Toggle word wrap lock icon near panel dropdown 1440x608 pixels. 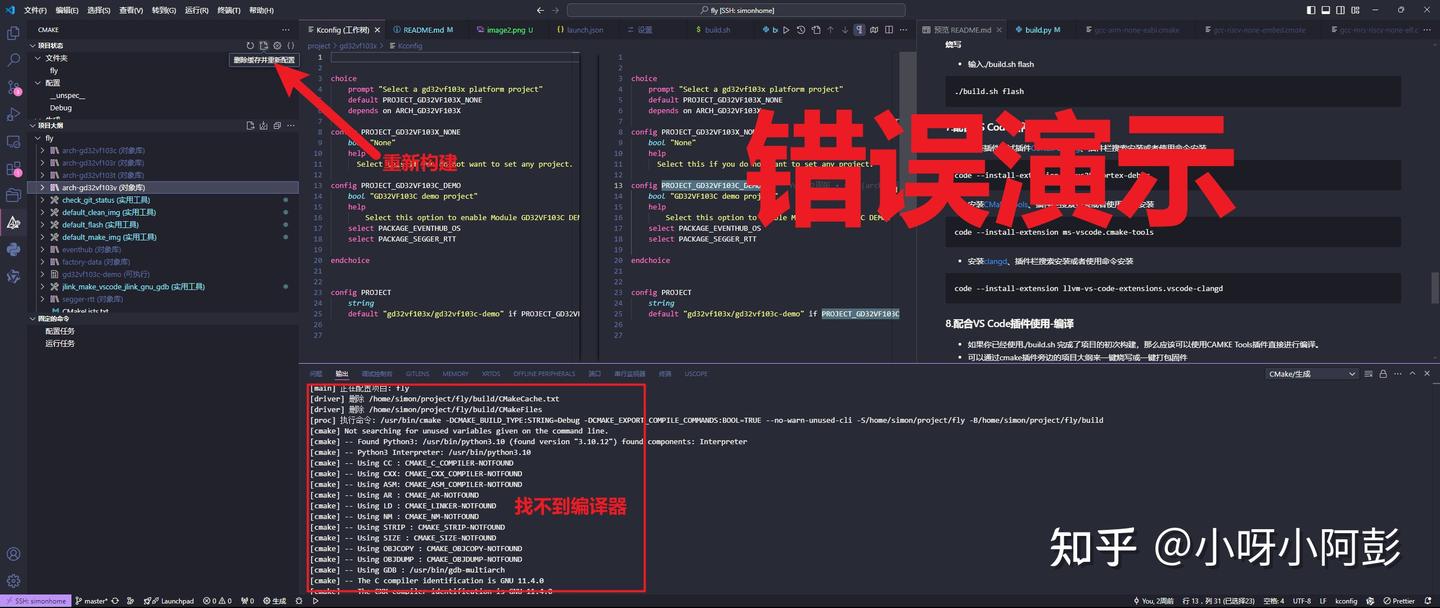click(x=1384, y=372)
